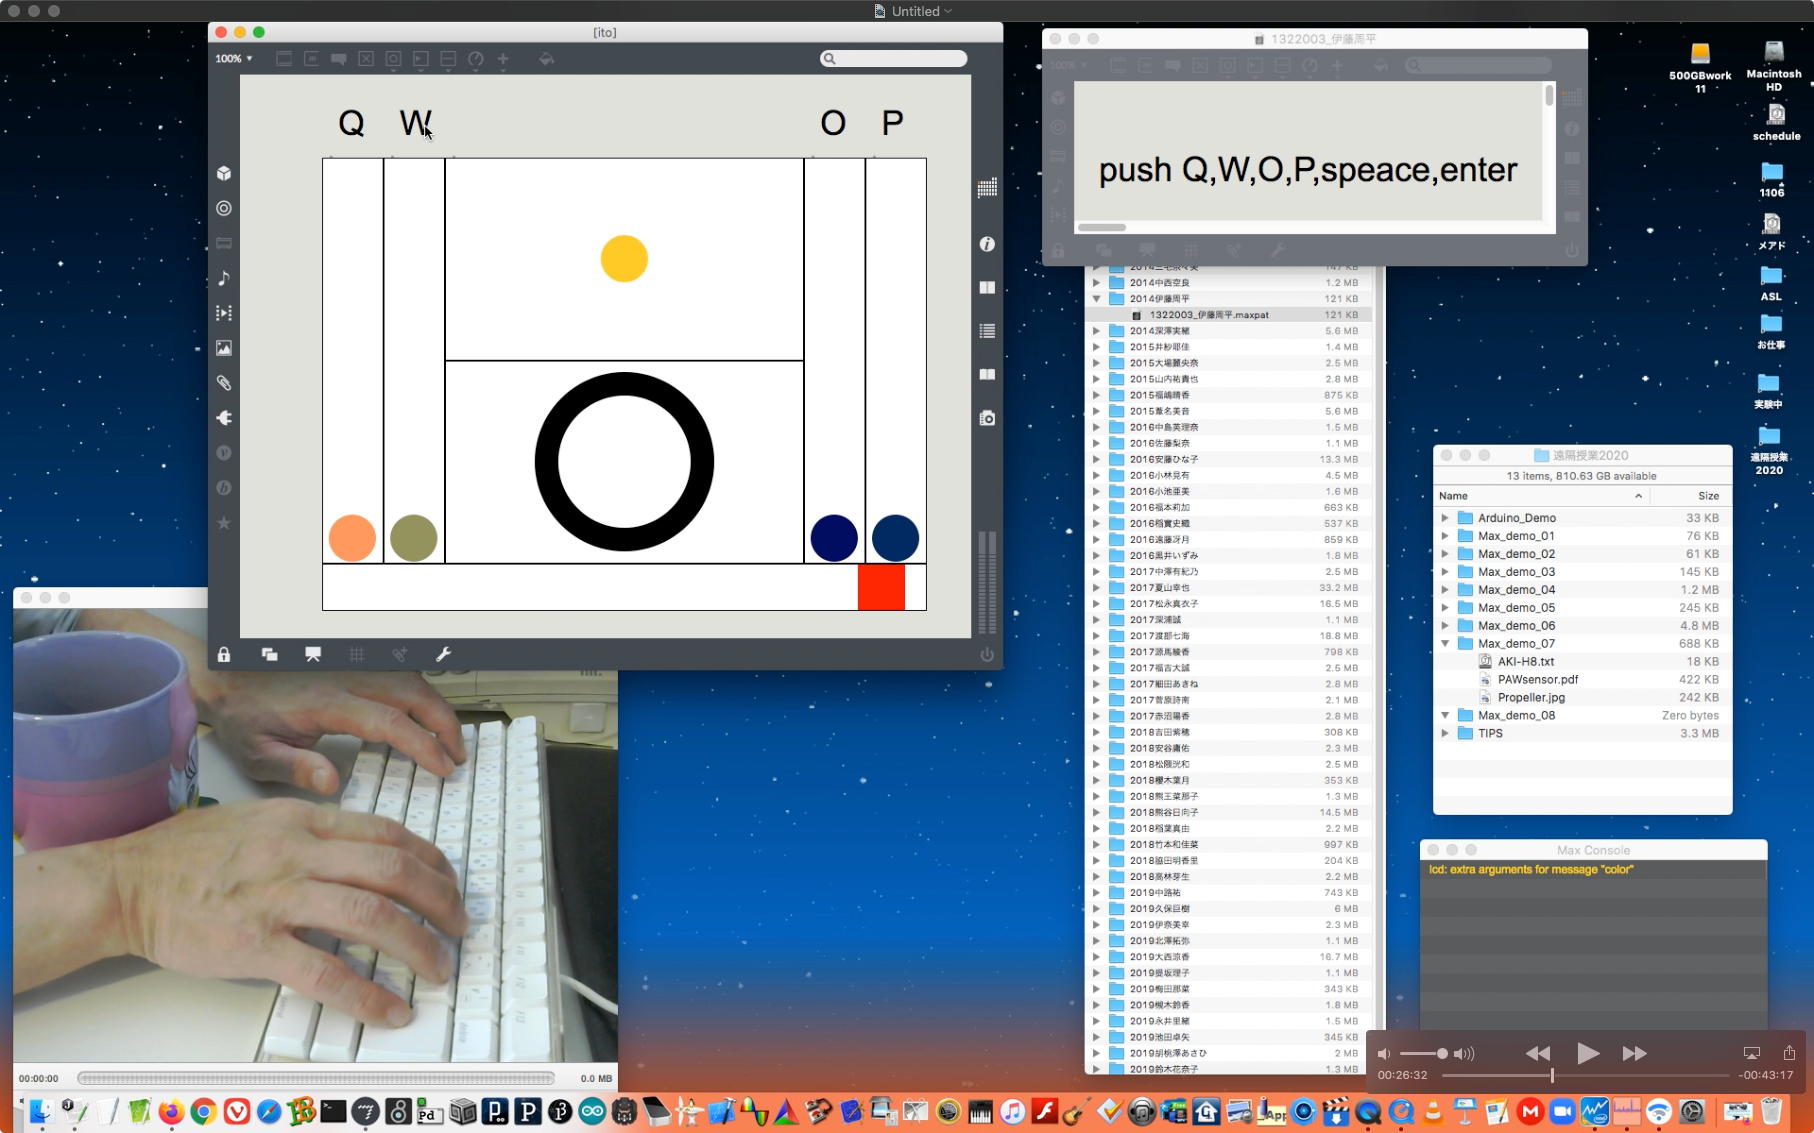Select the AKI-H8.txt file
The image size is (1814, 1133).
(1525, 662)
